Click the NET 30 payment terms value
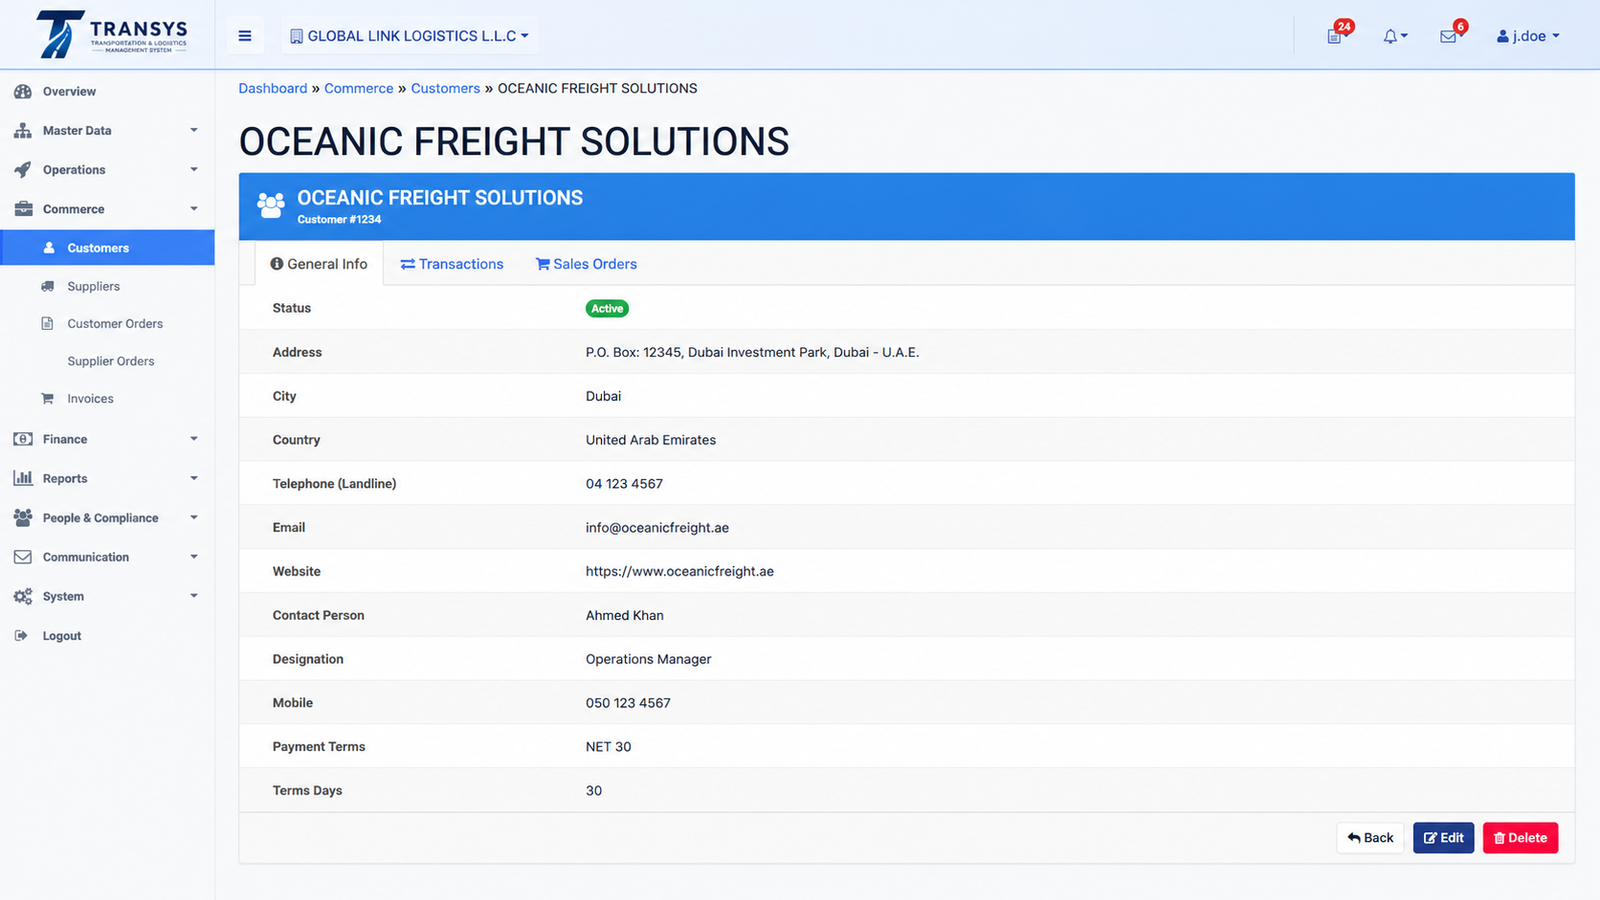Image resolution: width=1600 pixels, height=900 pixels. coord(608,747)
